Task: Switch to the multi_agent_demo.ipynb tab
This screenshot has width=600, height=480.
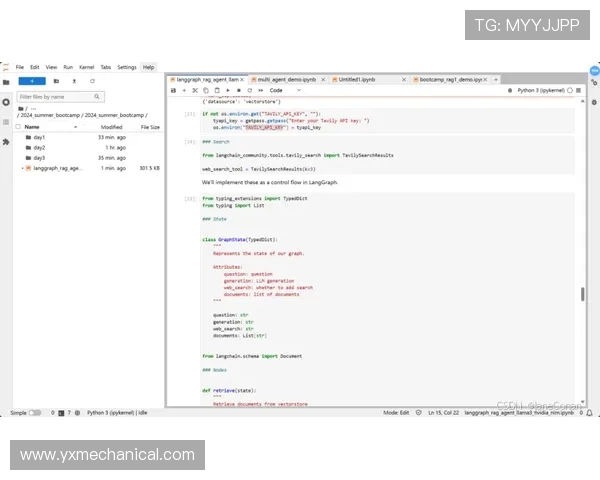Action: pyautogui.click(x=286, y=78)
